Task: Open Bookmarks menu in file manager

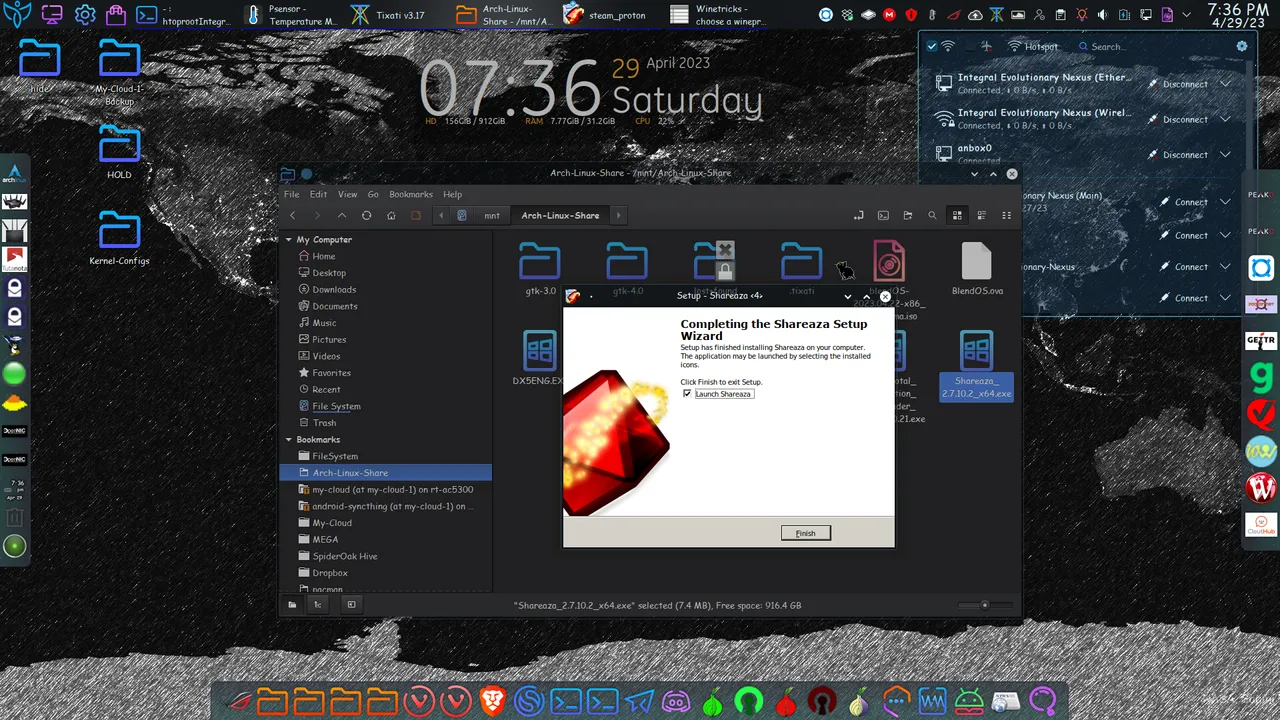Action: [x=410, y=194]
